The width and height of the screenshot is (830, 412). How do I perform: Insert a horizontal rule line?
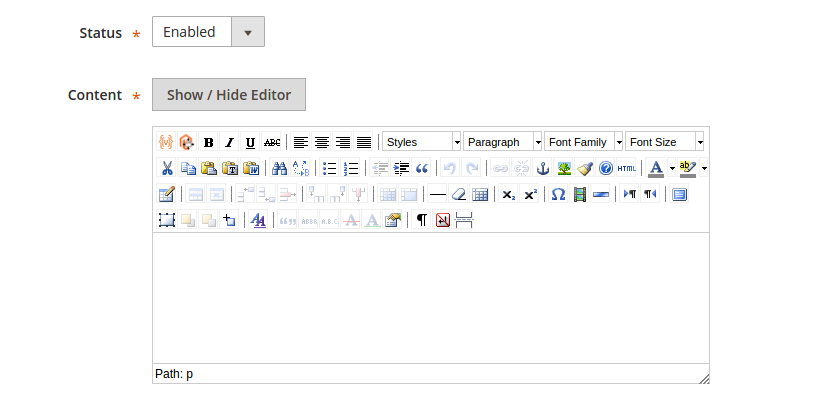point(437,194)
